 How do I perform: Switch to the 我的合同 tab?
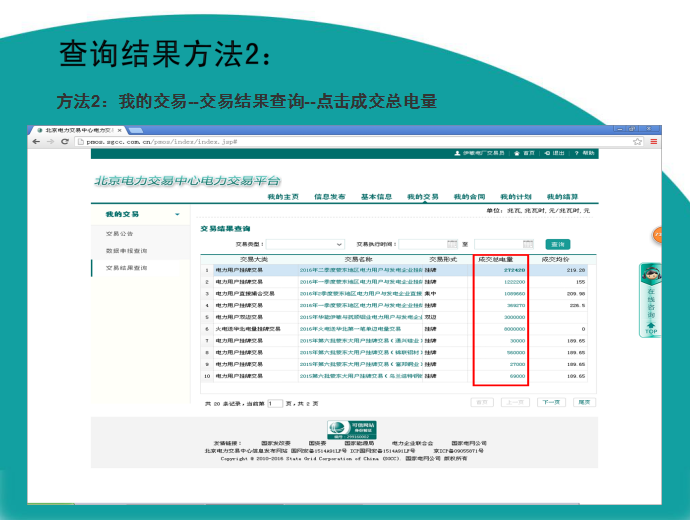(x=468, y=197)
